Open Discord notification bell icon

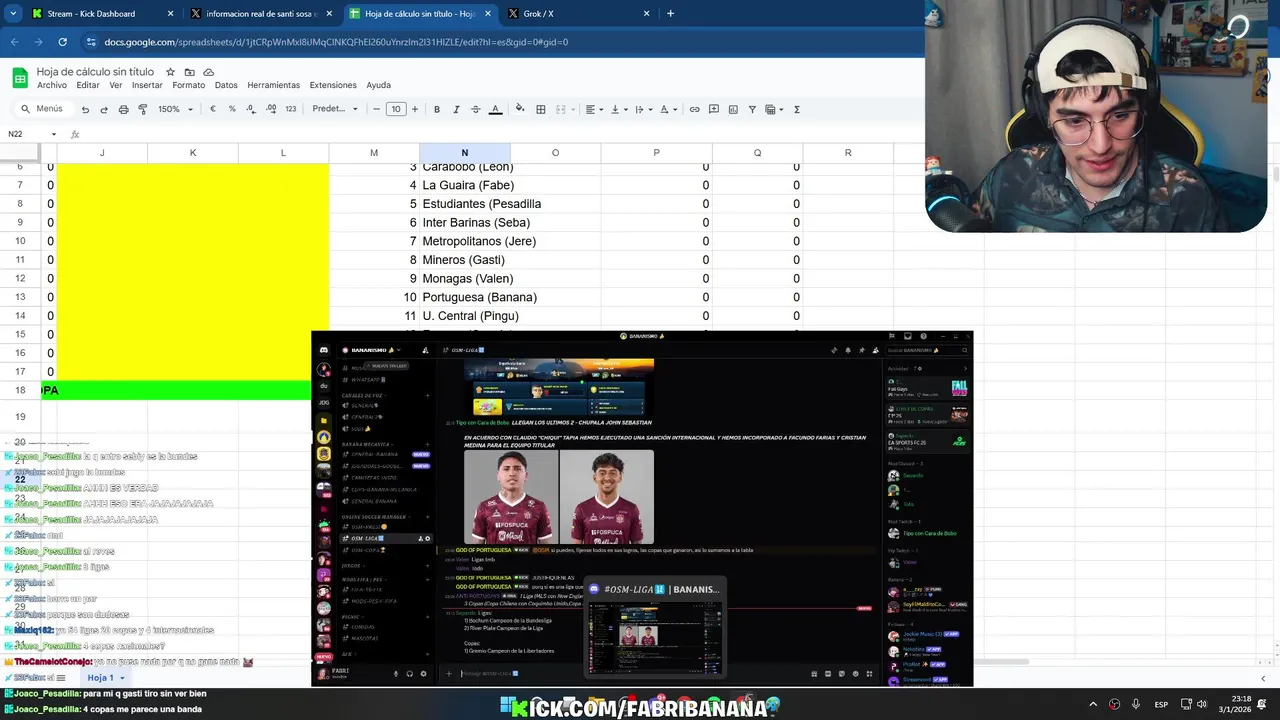(847, 350)
